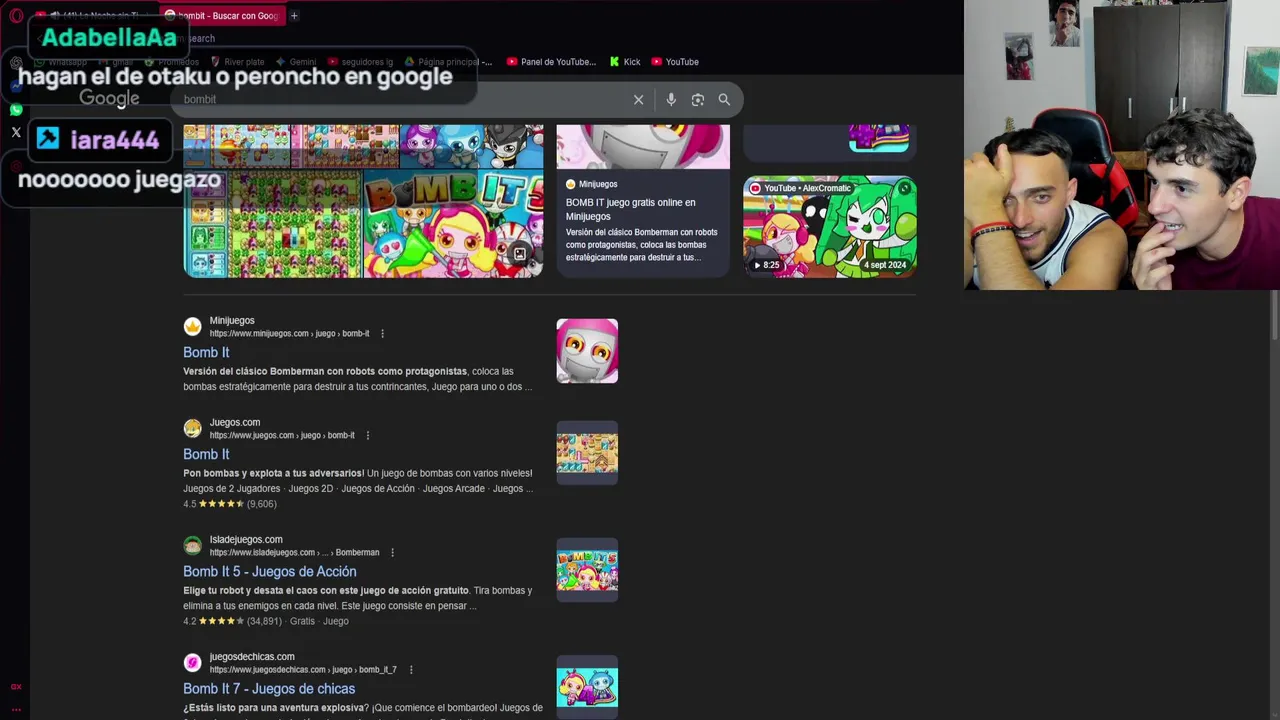This screenshot has height=720, width=1280.
Task: Open Google Lens image search icon
Action: (698, 99)
